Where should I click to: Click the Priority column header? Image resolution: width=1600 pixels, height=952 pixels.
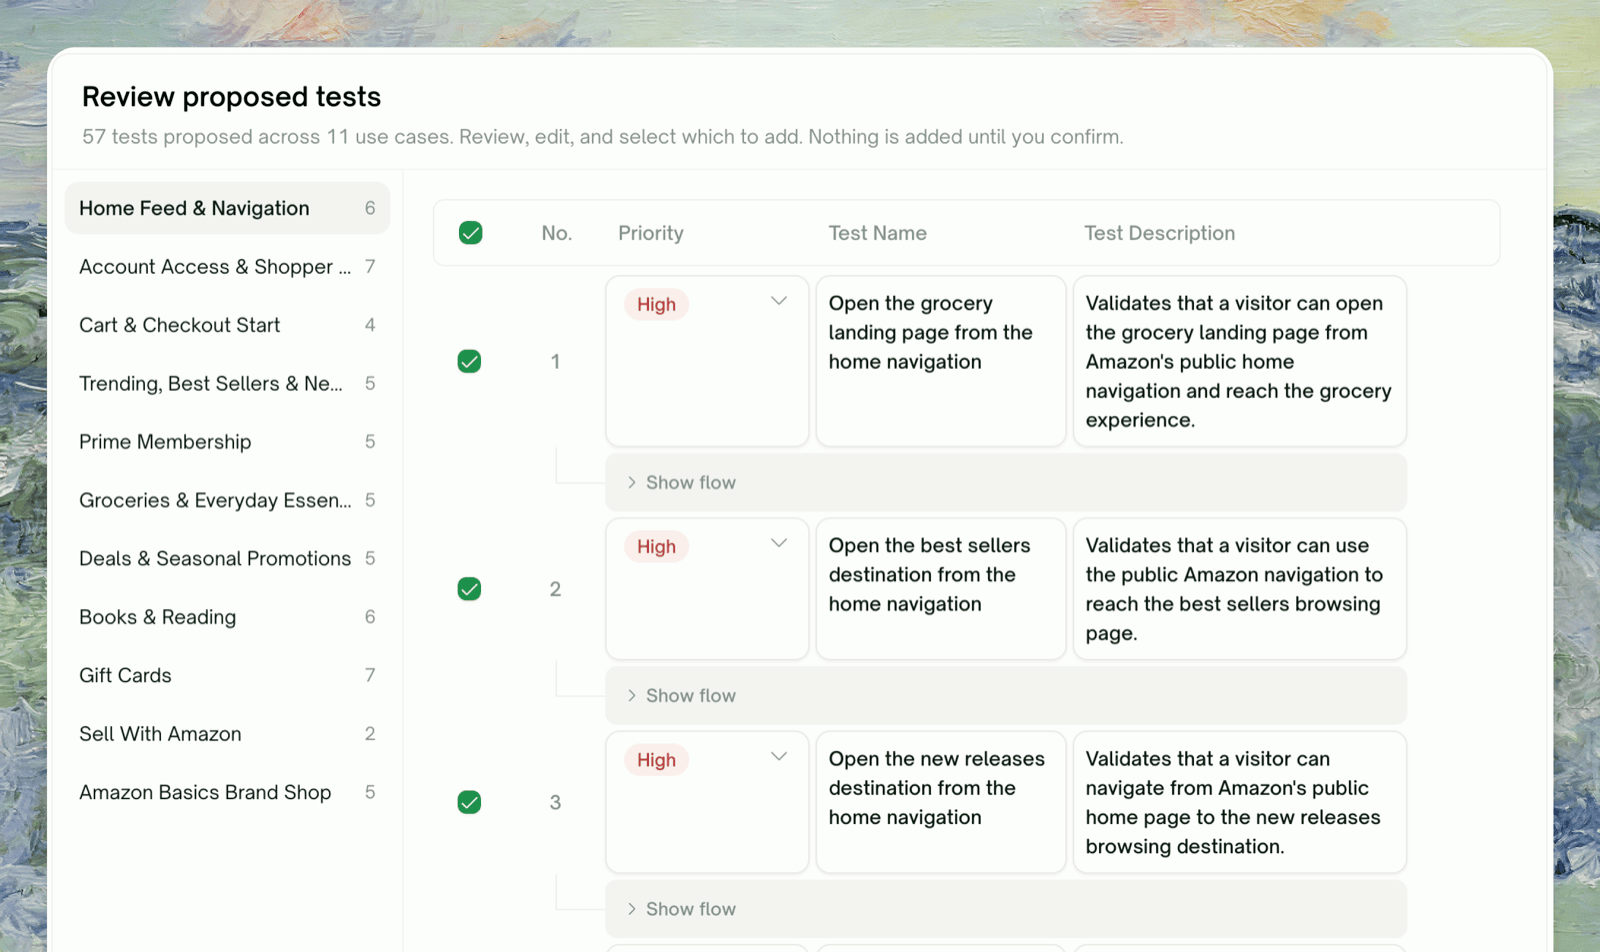tap(651, 233)
